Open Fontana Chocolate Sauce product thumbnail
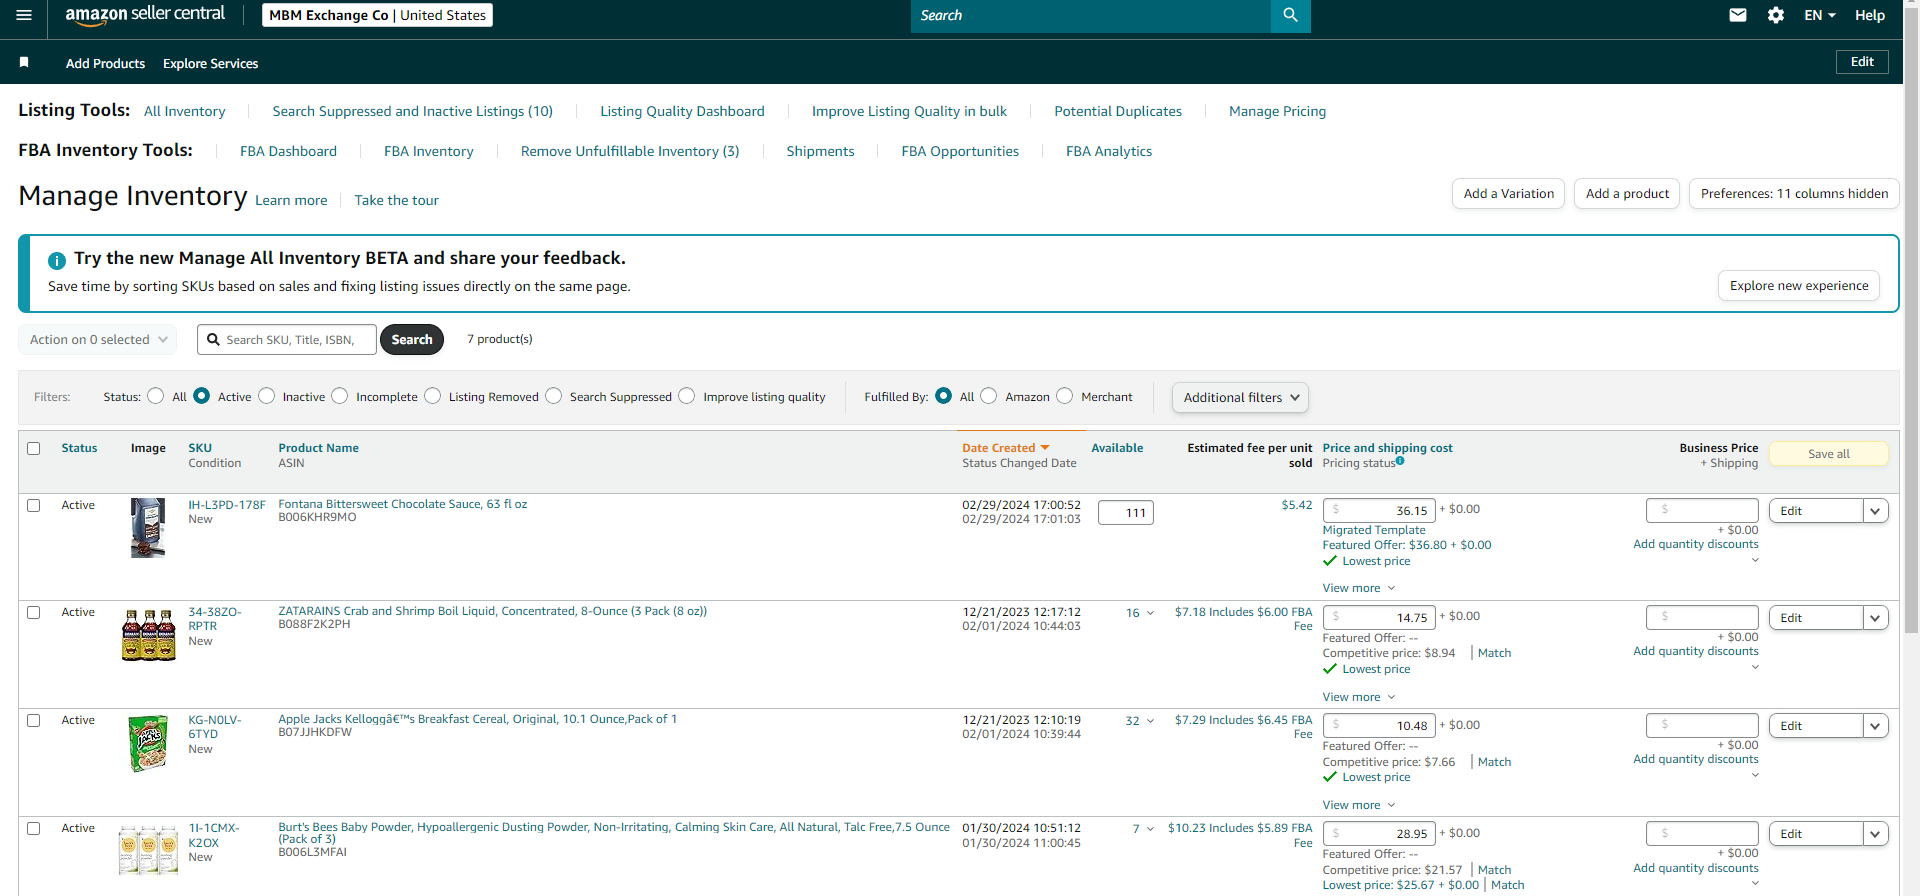The height and width of the screenshot is (896, 1920). (148, 528)
